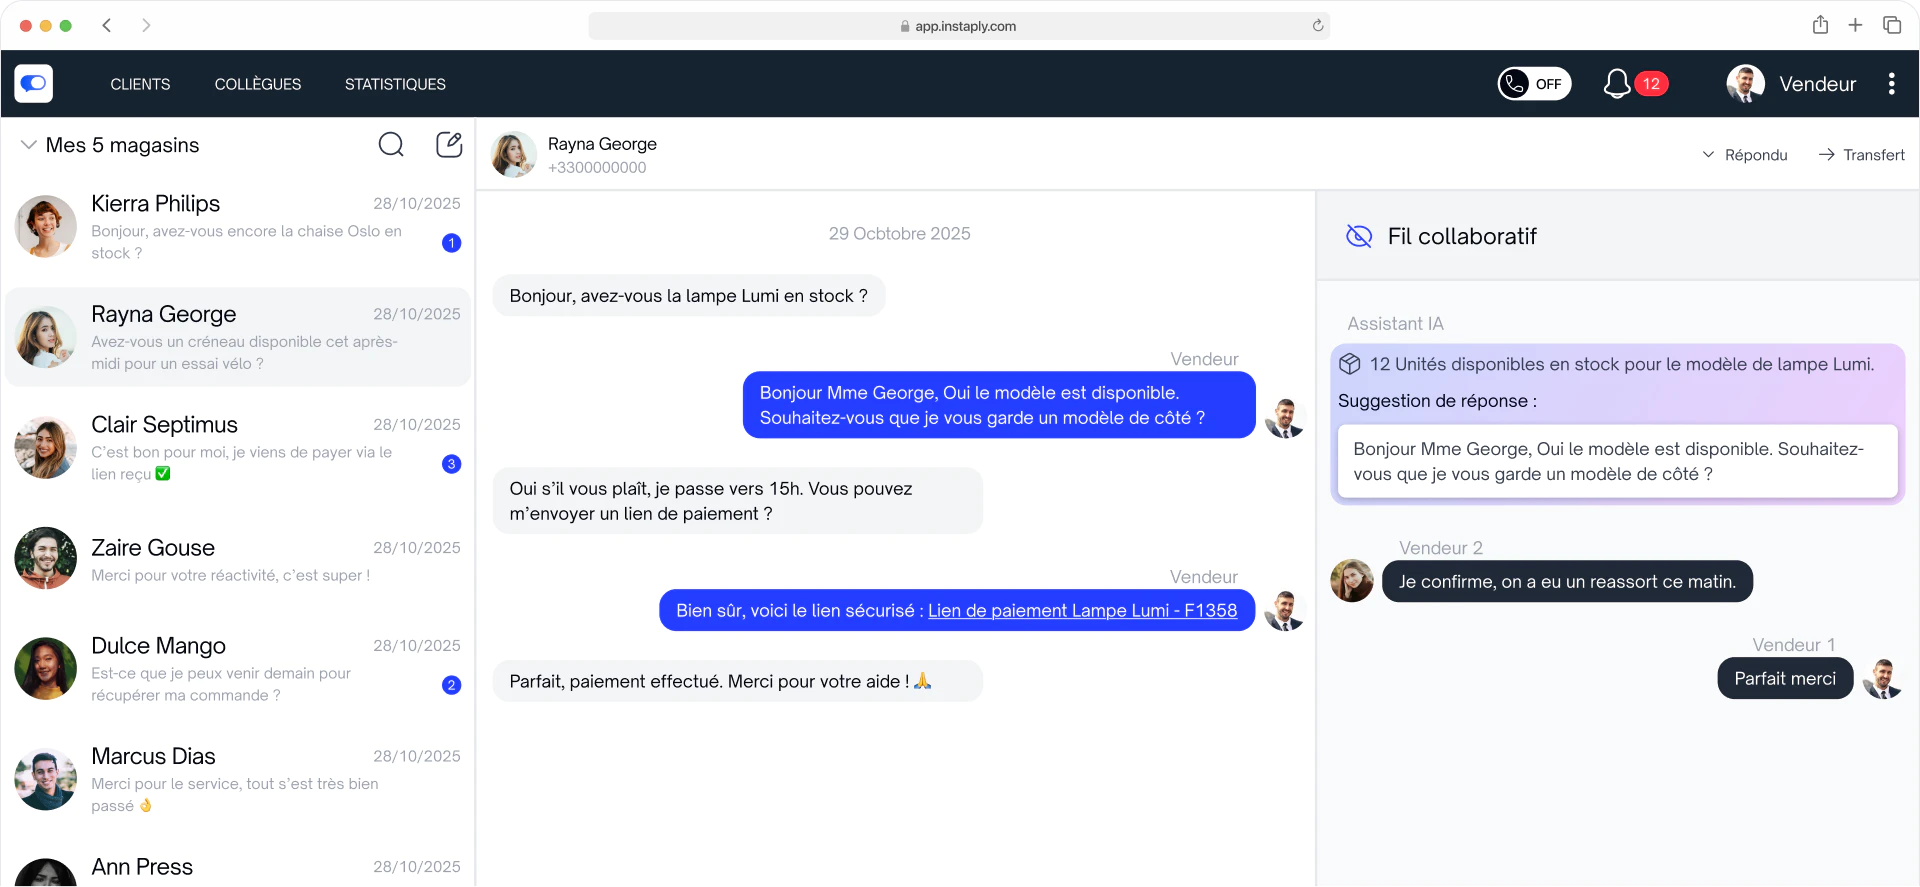The image size is (1920, 887).
Task: Go to the STATISTIQUES tab
Action: coord(395,84)
